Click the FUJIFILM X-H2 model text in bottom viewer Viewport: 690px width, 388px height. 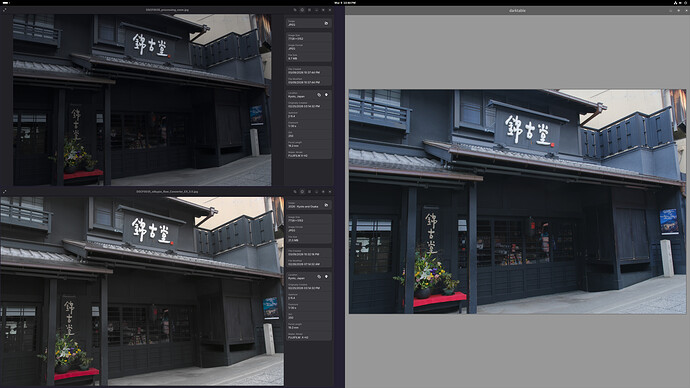point(298,338)
